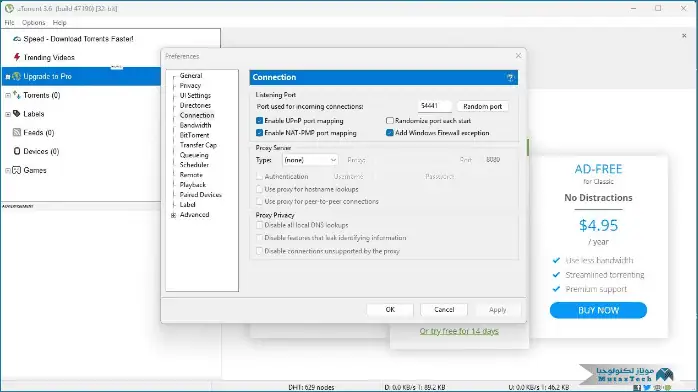Expand the Torrents sidebar node

(x=8, y=95)
